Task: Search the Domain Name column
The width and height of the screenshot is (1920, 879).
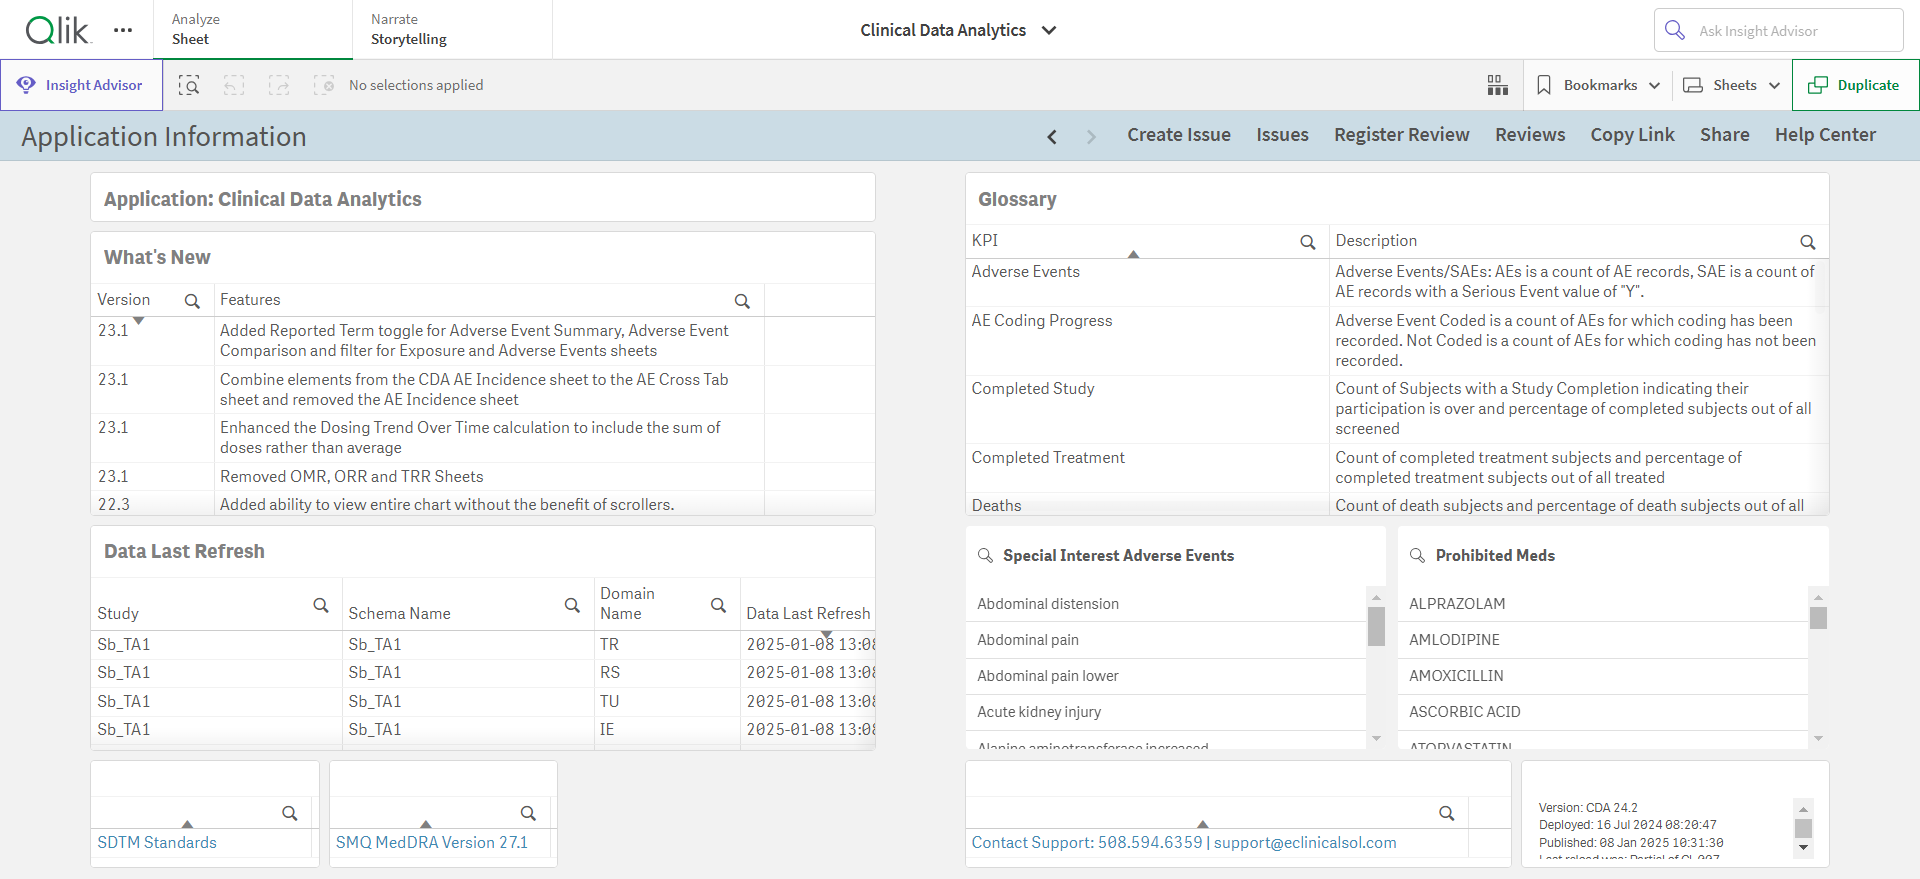Action: pos(718,605)
